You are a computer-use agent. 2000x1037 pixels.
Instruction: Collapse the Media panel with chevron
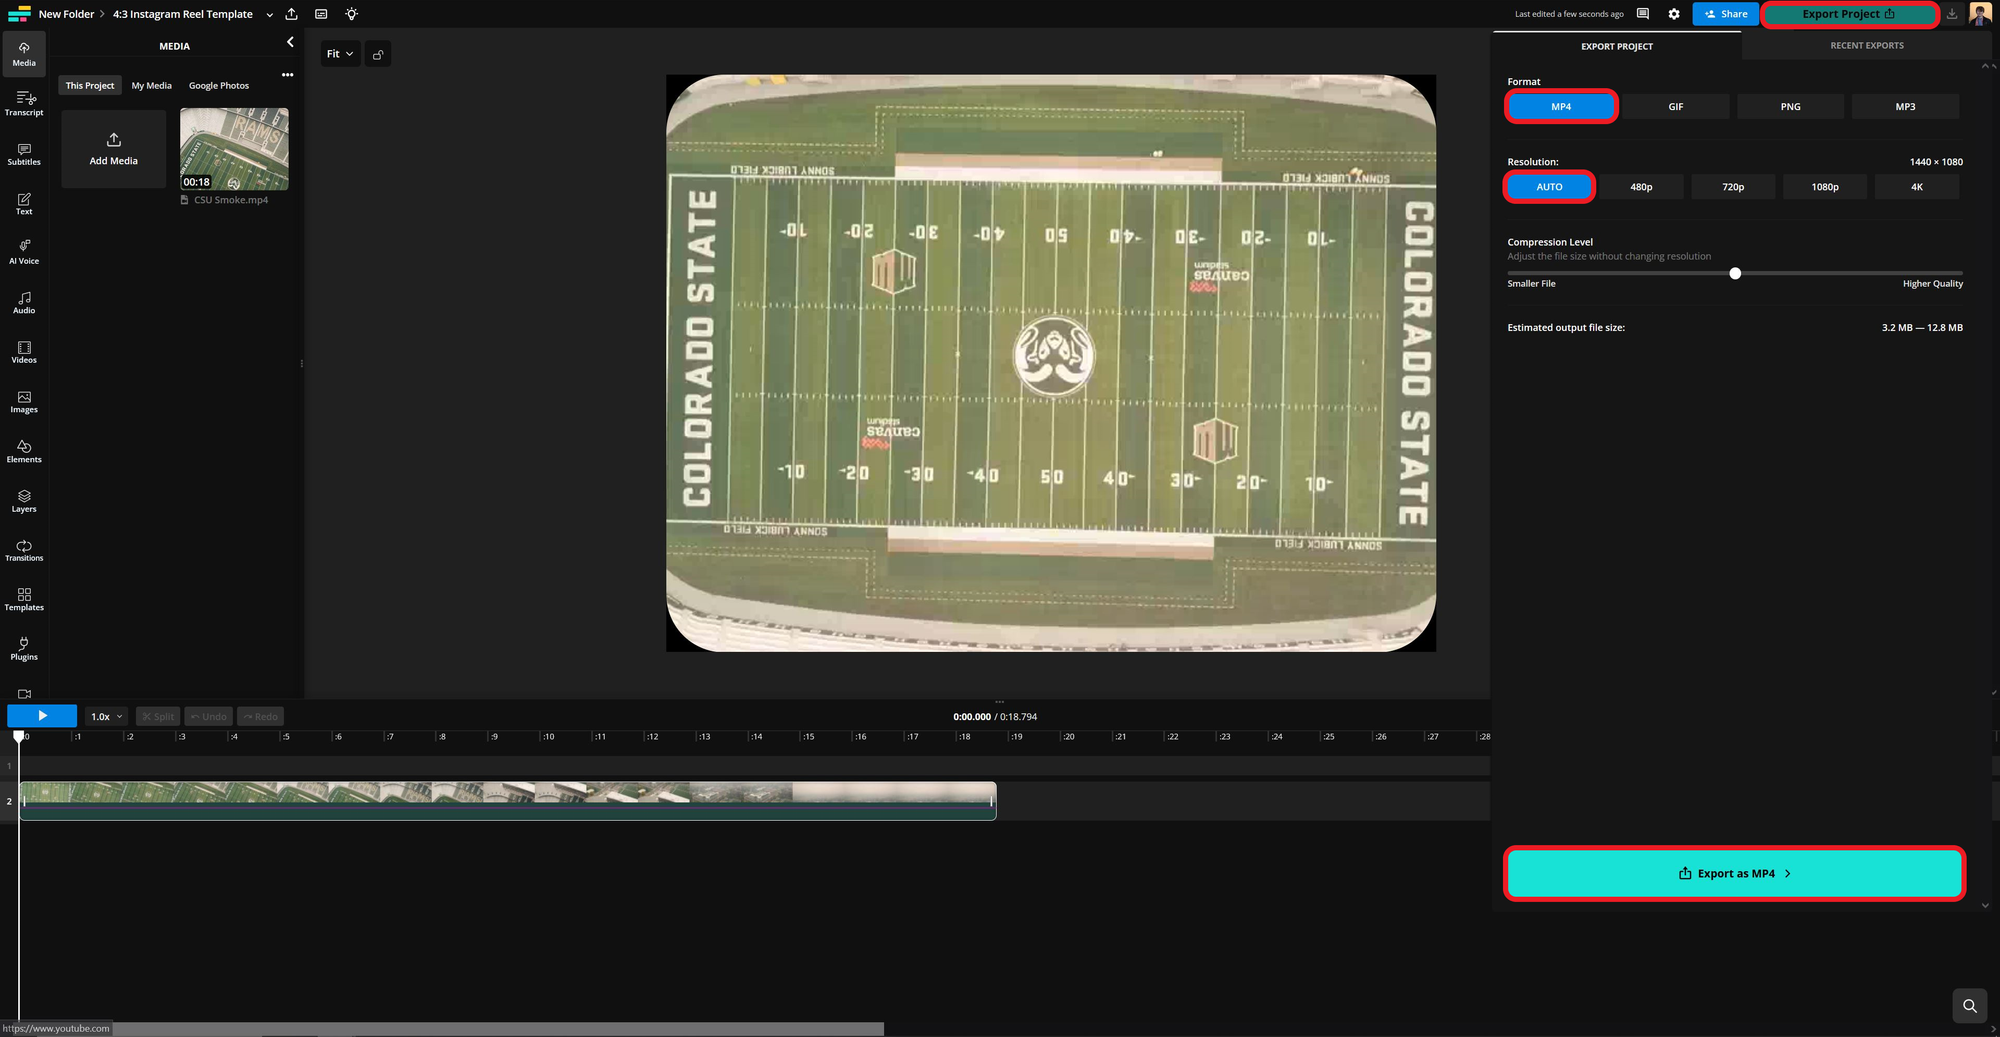[290, 42]
